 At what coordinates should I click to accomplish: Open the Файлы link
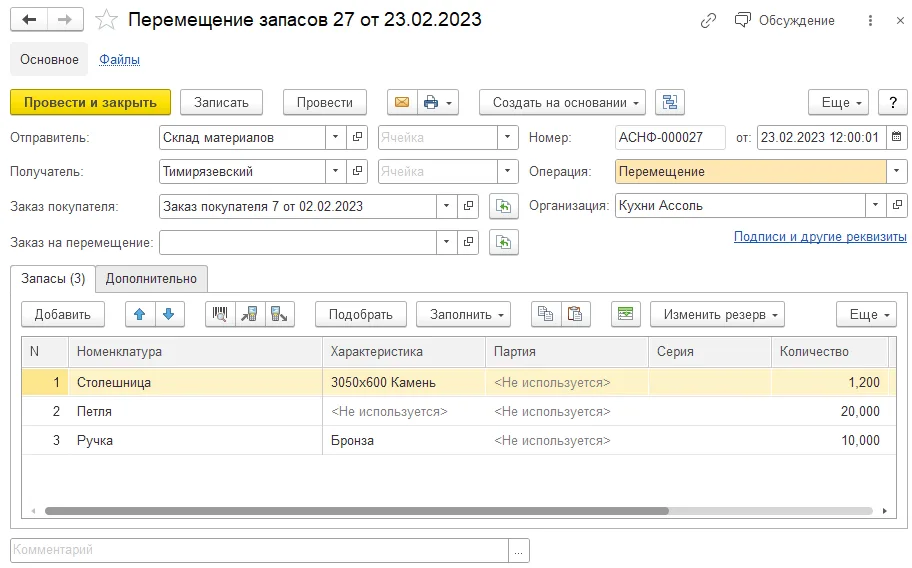tap(119, 59)
